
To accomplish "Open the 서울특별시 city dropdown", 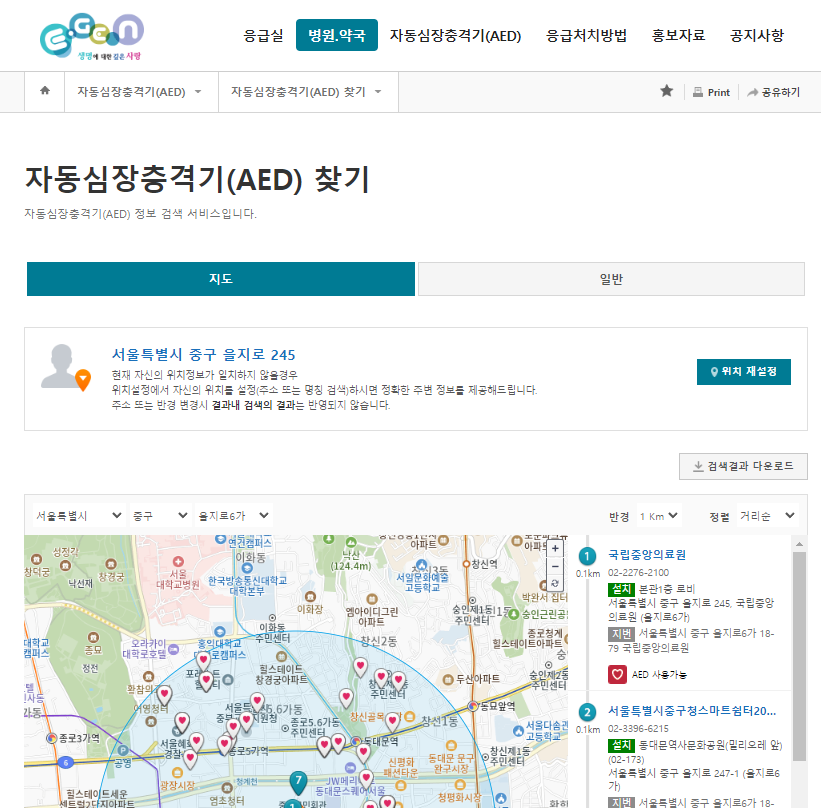I will pyautogui.click(x=79, y=516).
